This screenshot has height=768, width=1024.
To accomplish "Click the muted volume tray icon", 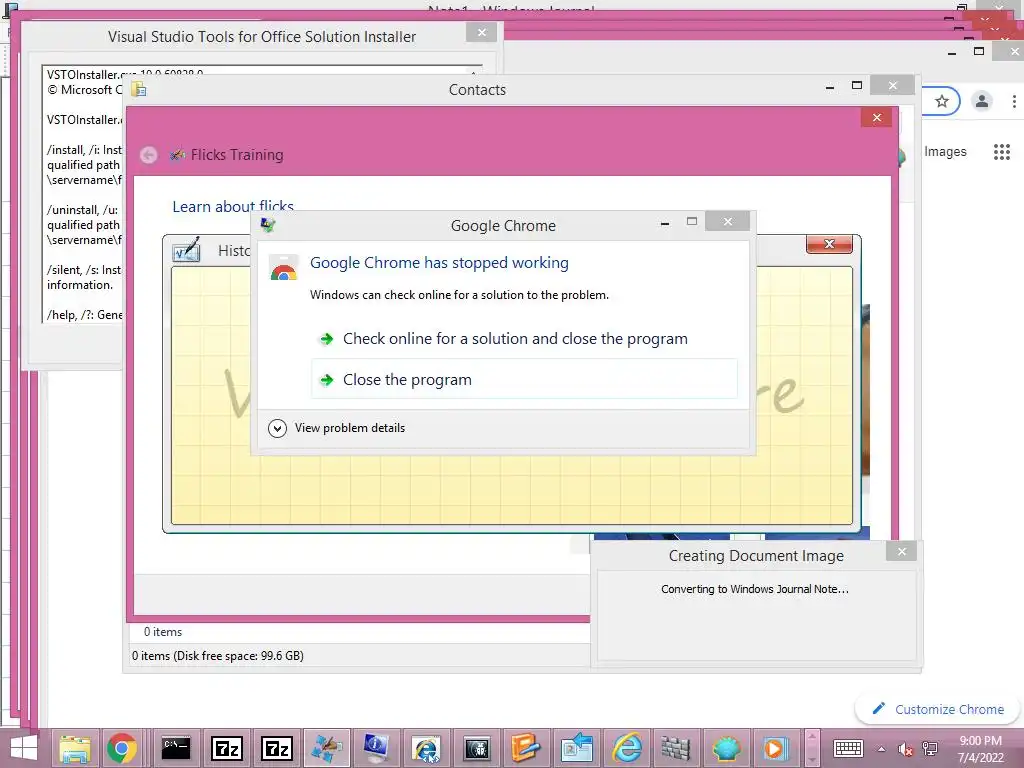I will [x=905, y=749].
